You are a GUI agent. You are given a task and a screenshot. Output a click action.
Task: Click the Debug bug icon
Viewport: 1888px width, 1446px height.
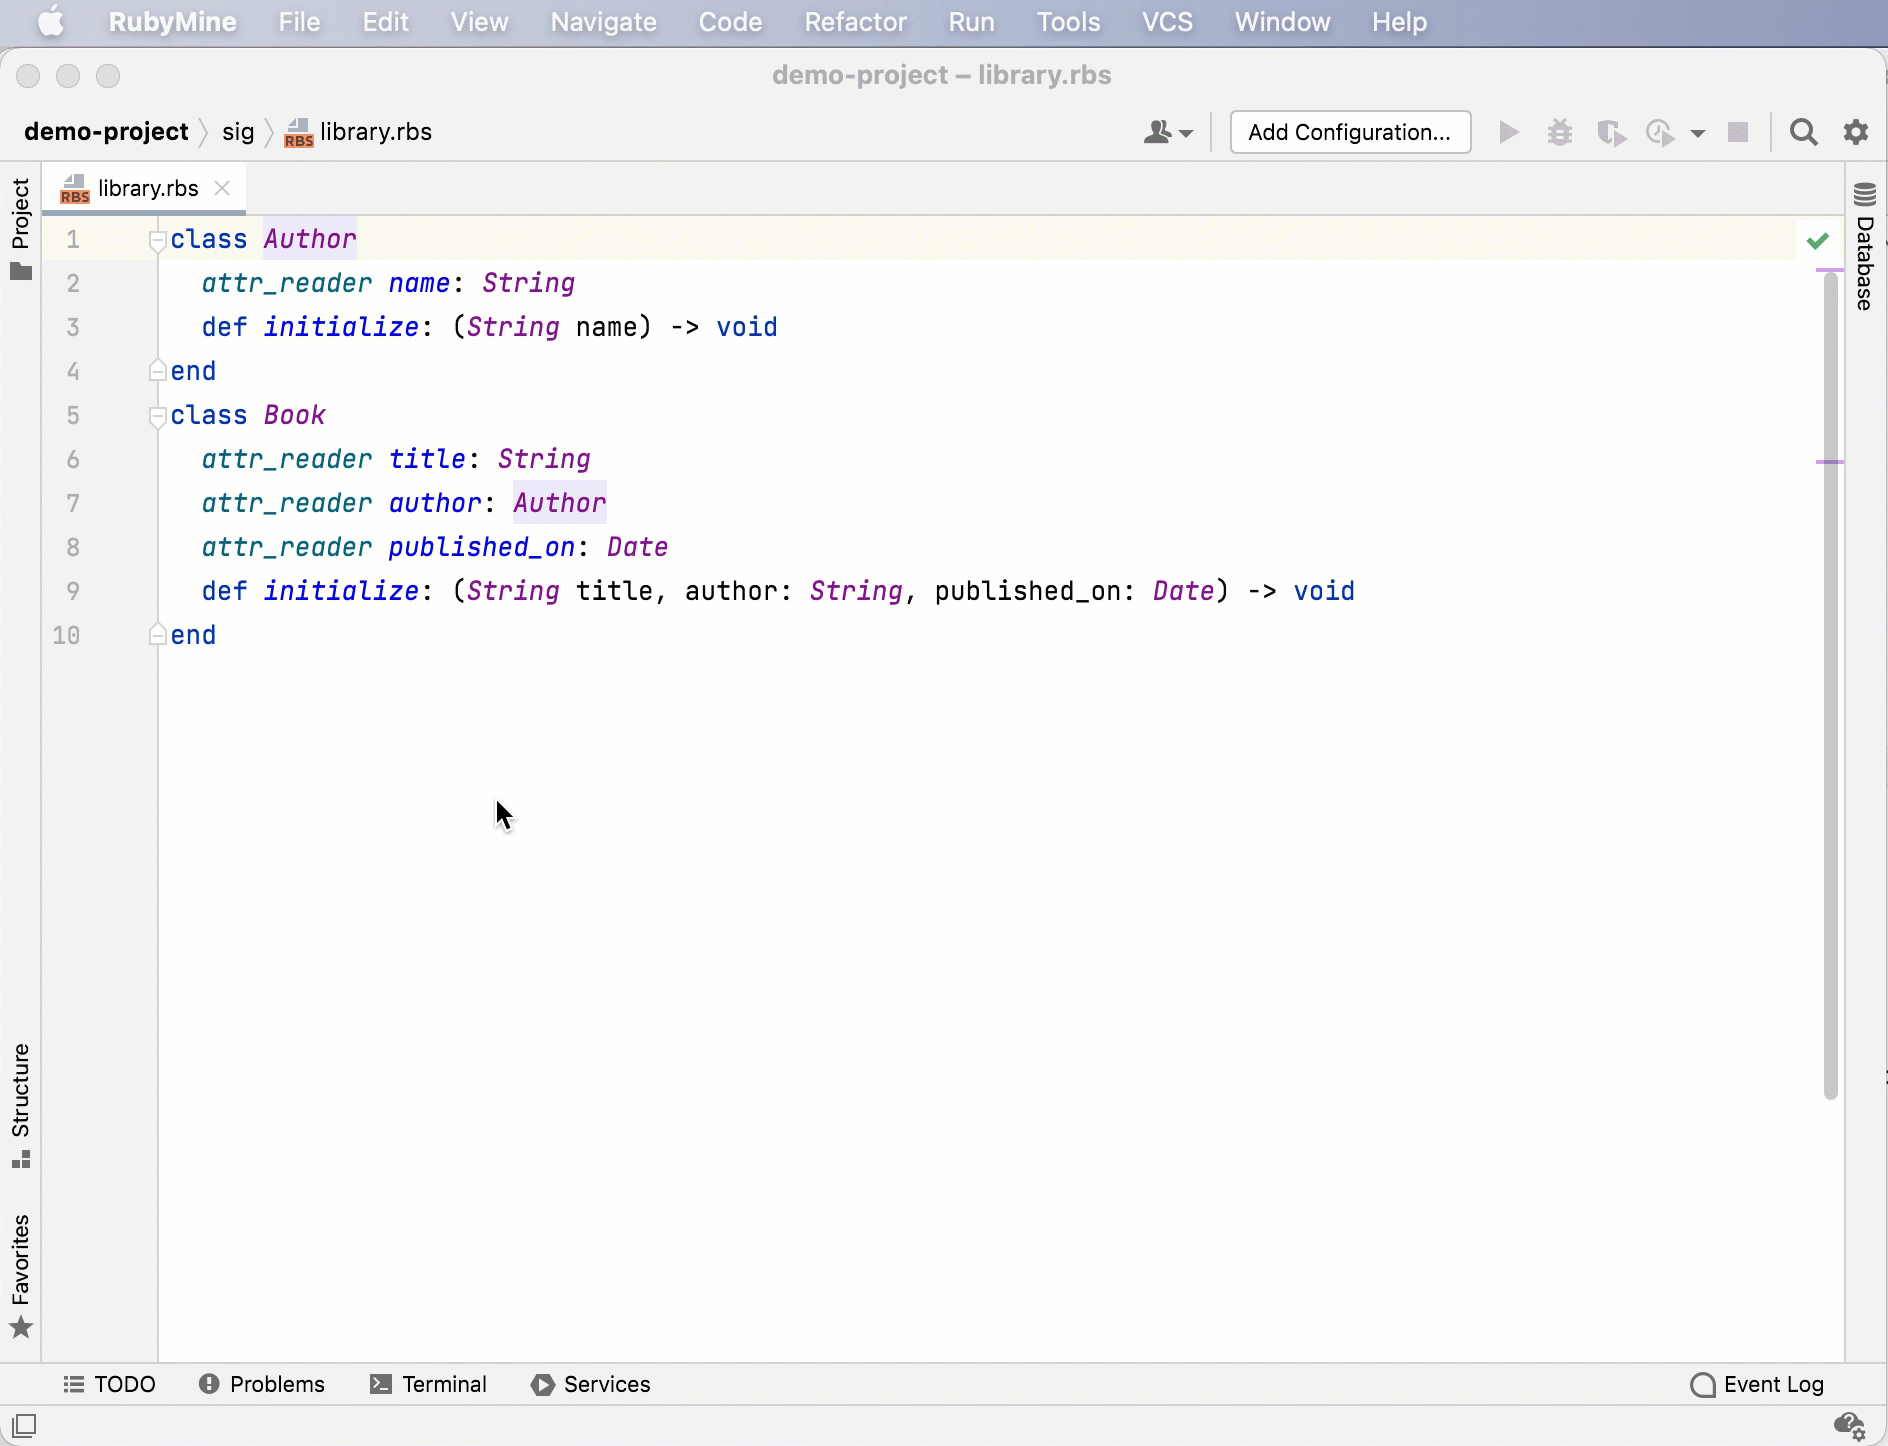point(1560,133)
